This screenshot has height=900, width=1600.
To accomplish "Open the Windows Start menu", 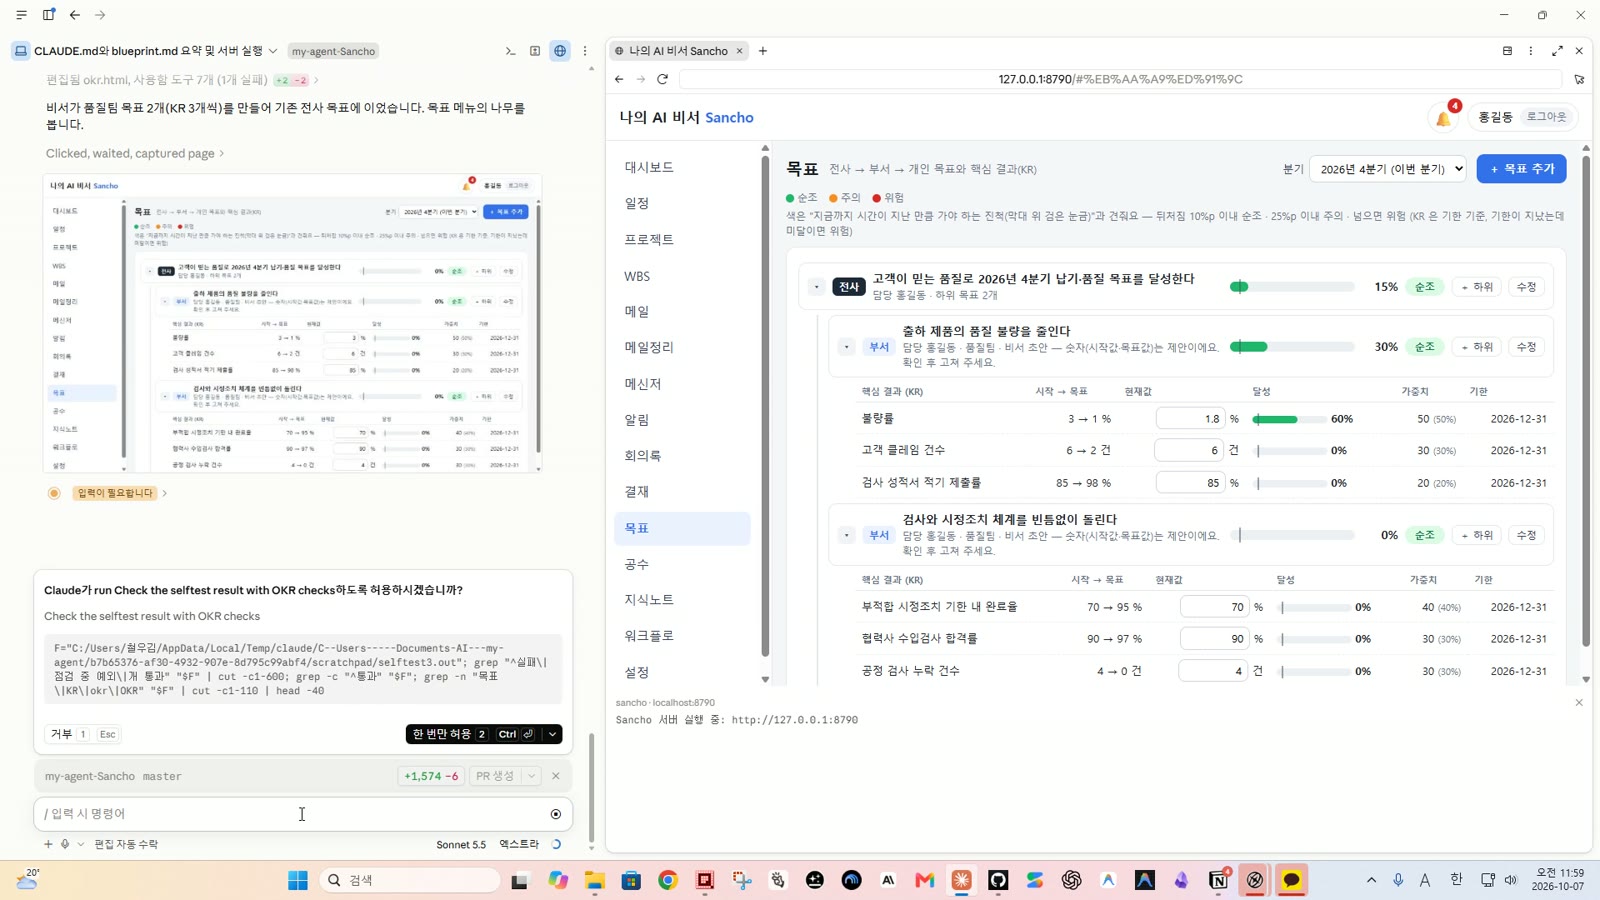I will click(298, 880).
